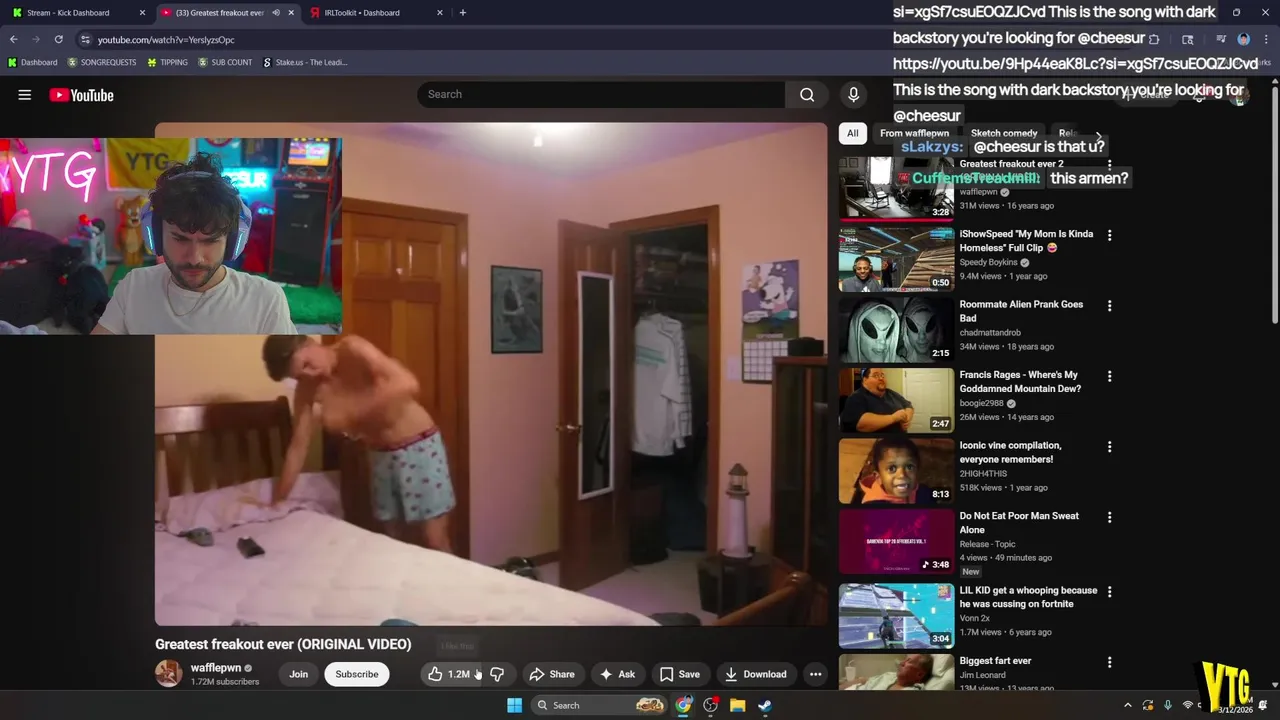This screenshot has height=720, width=1280.
Task: Open Francis Rages Mountain Dew thumbnail
Action: (896, 400)
